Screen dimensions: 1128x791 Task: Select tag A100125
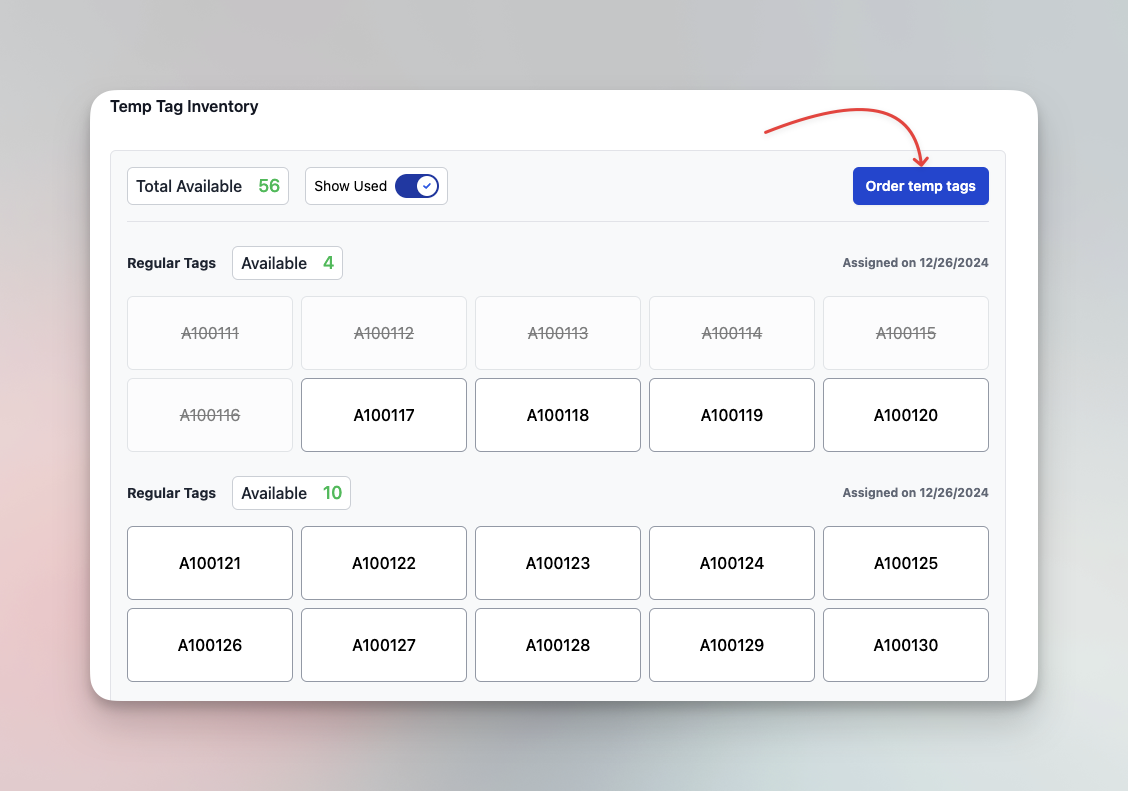tap(905, 562)
